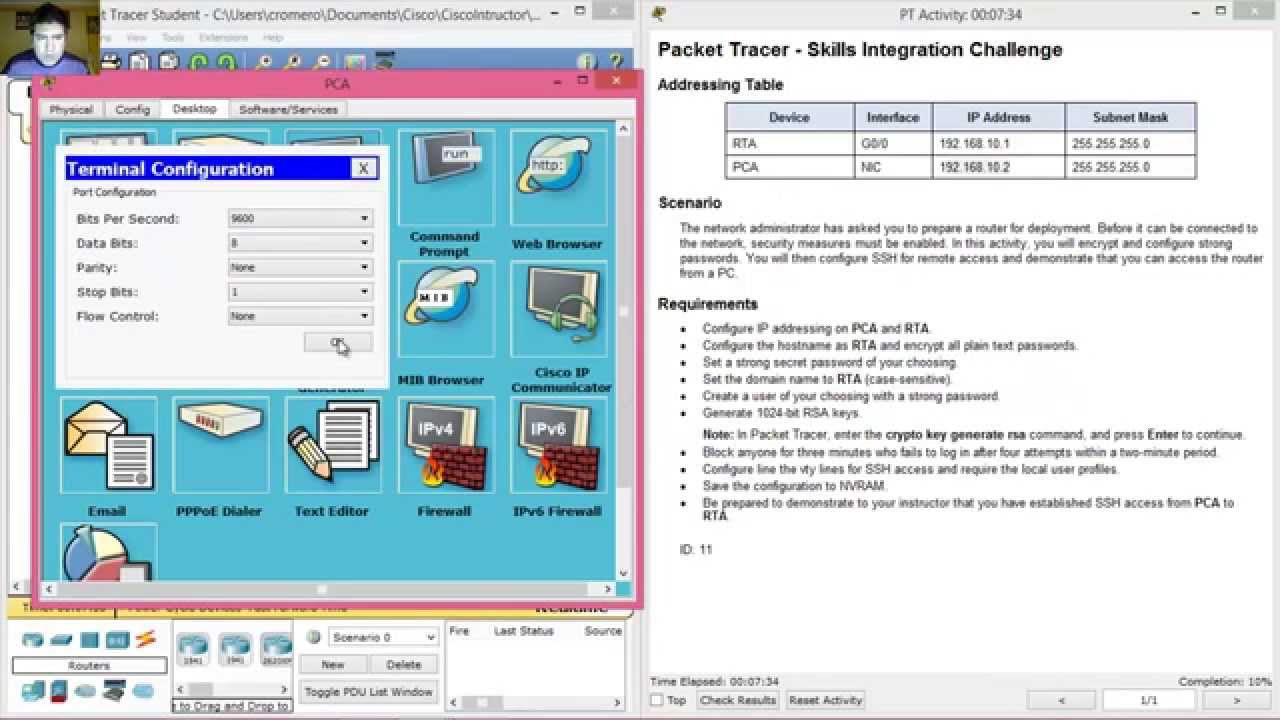
Task: Click the zoom in magnifier icon
Action: pos(264,62)
